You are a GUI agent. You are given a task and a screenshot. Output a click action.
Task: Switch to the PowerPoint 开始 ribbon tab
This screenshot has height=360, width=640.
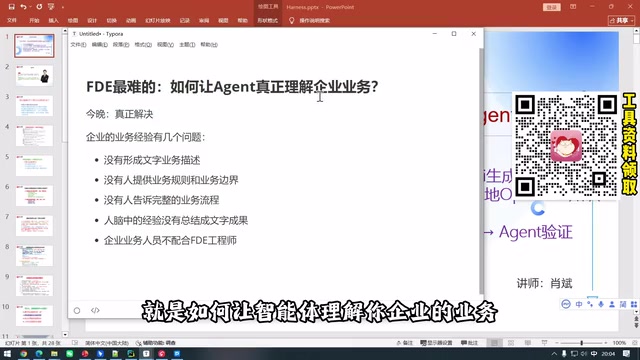34,20
